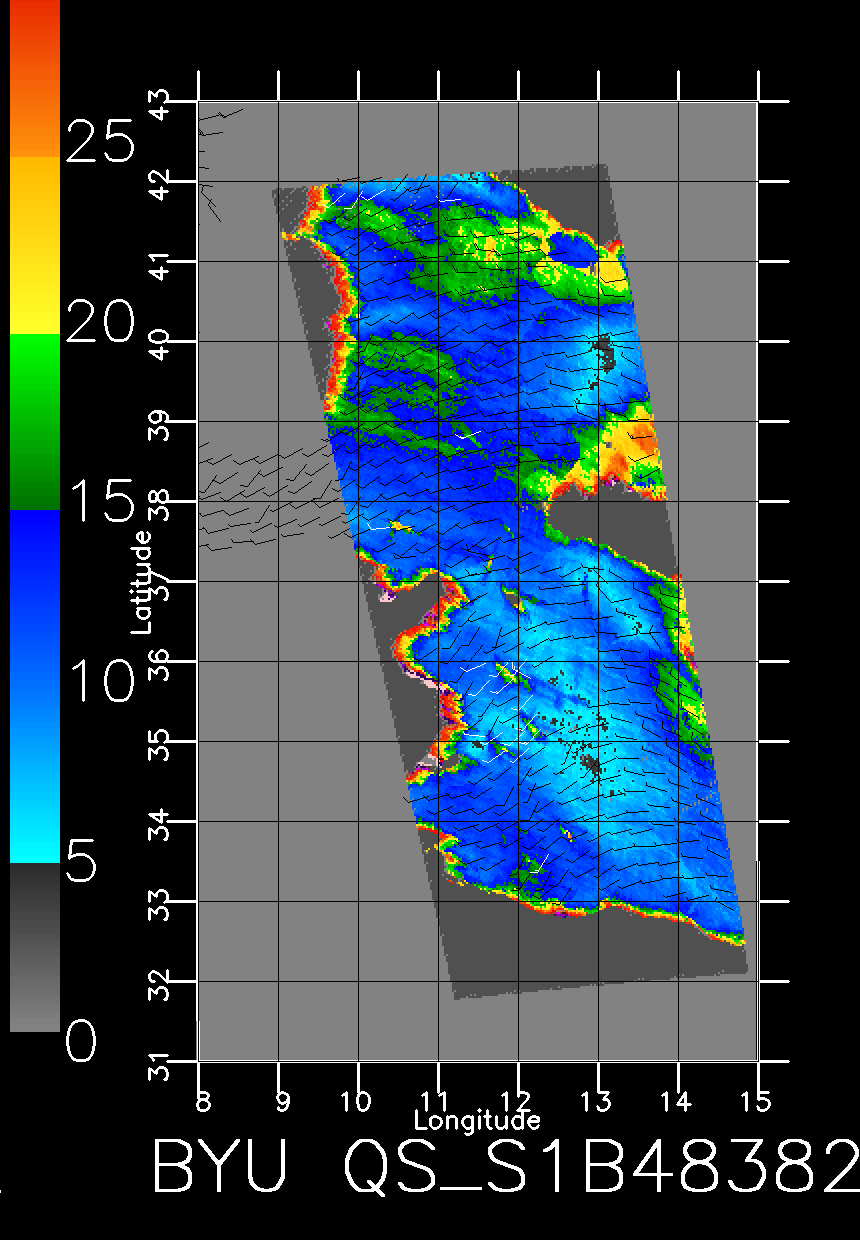This screenshot has width=860, height=1240.
Task: Click latitude tick label 38
Action: 160,505
